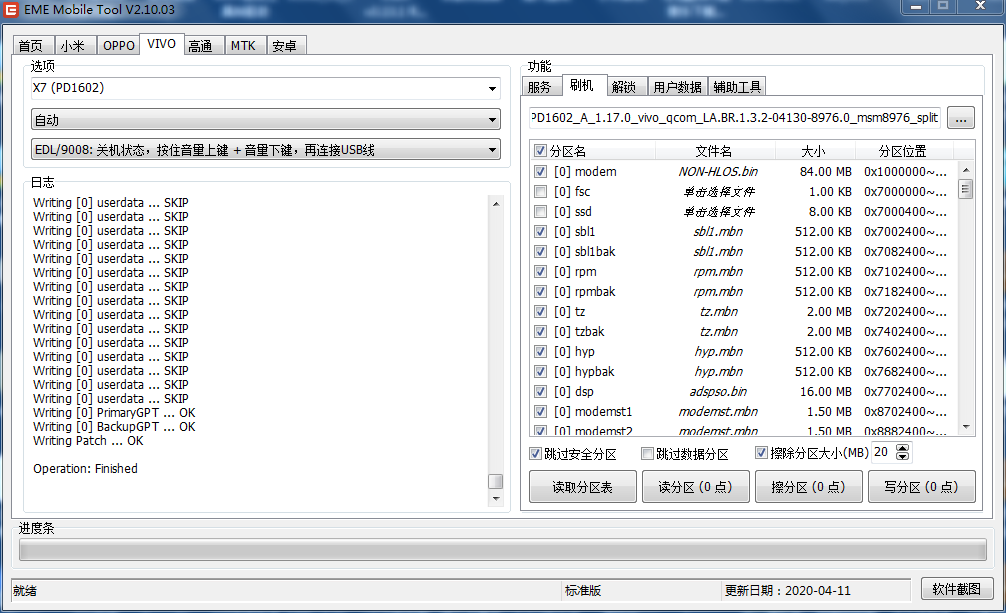The height and width of the screenshot is (613, 1006).
Task: Click the firmware path input field
Action: (x=735, y=117)
